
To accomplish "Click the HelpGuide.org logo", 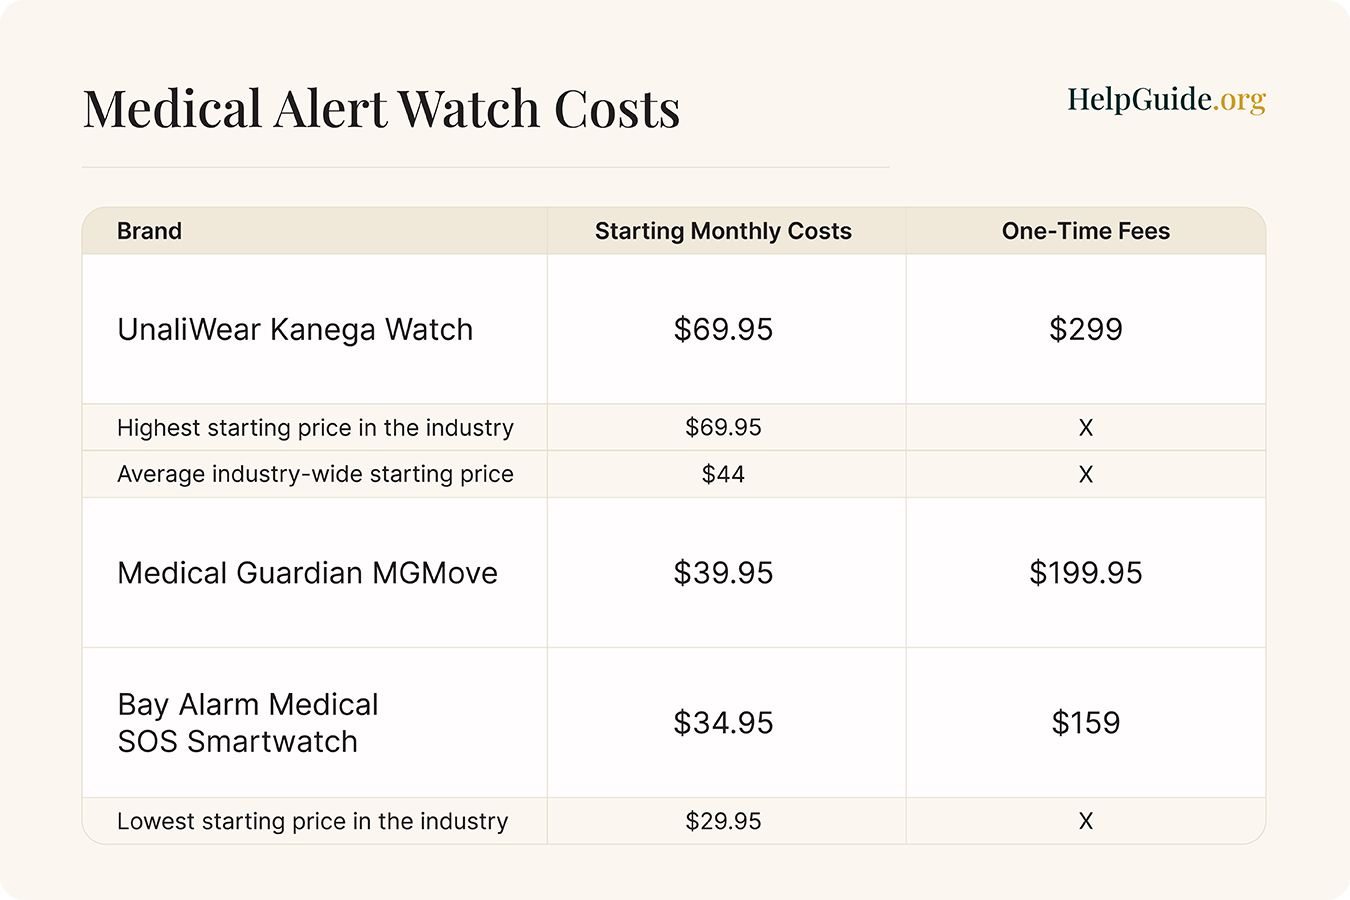I will 1166,100.
